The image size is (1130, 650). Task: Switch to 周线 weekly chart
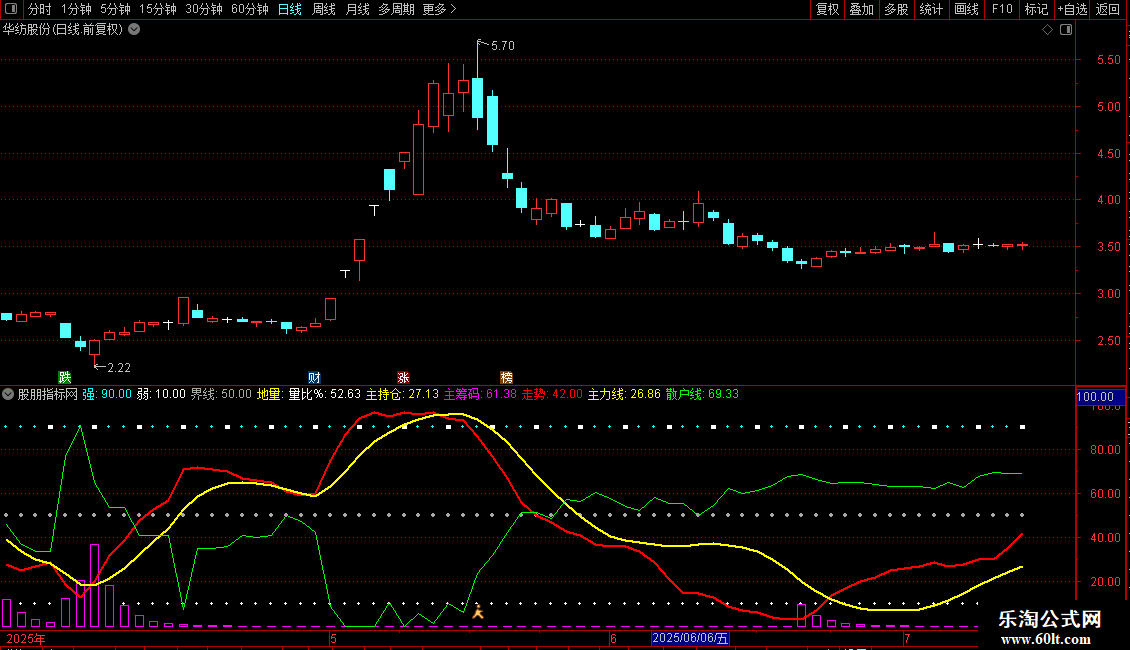(324, 9)
